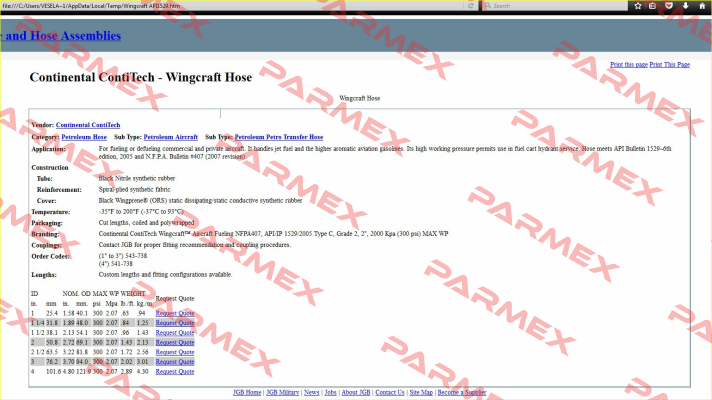Click the capitalized 'Print This Page' link
The width and height of the screenshot is (712, 400).
coord(669,64)
